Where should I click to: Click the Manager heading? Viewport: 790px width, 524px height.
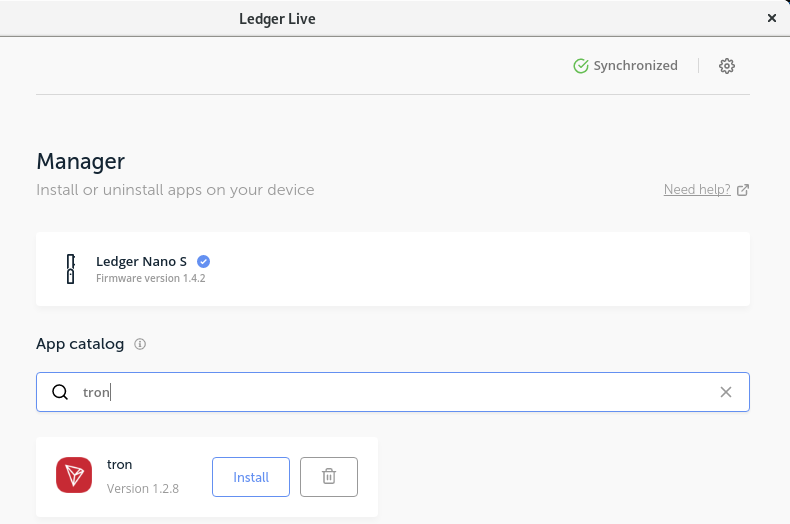coord(81,162)
